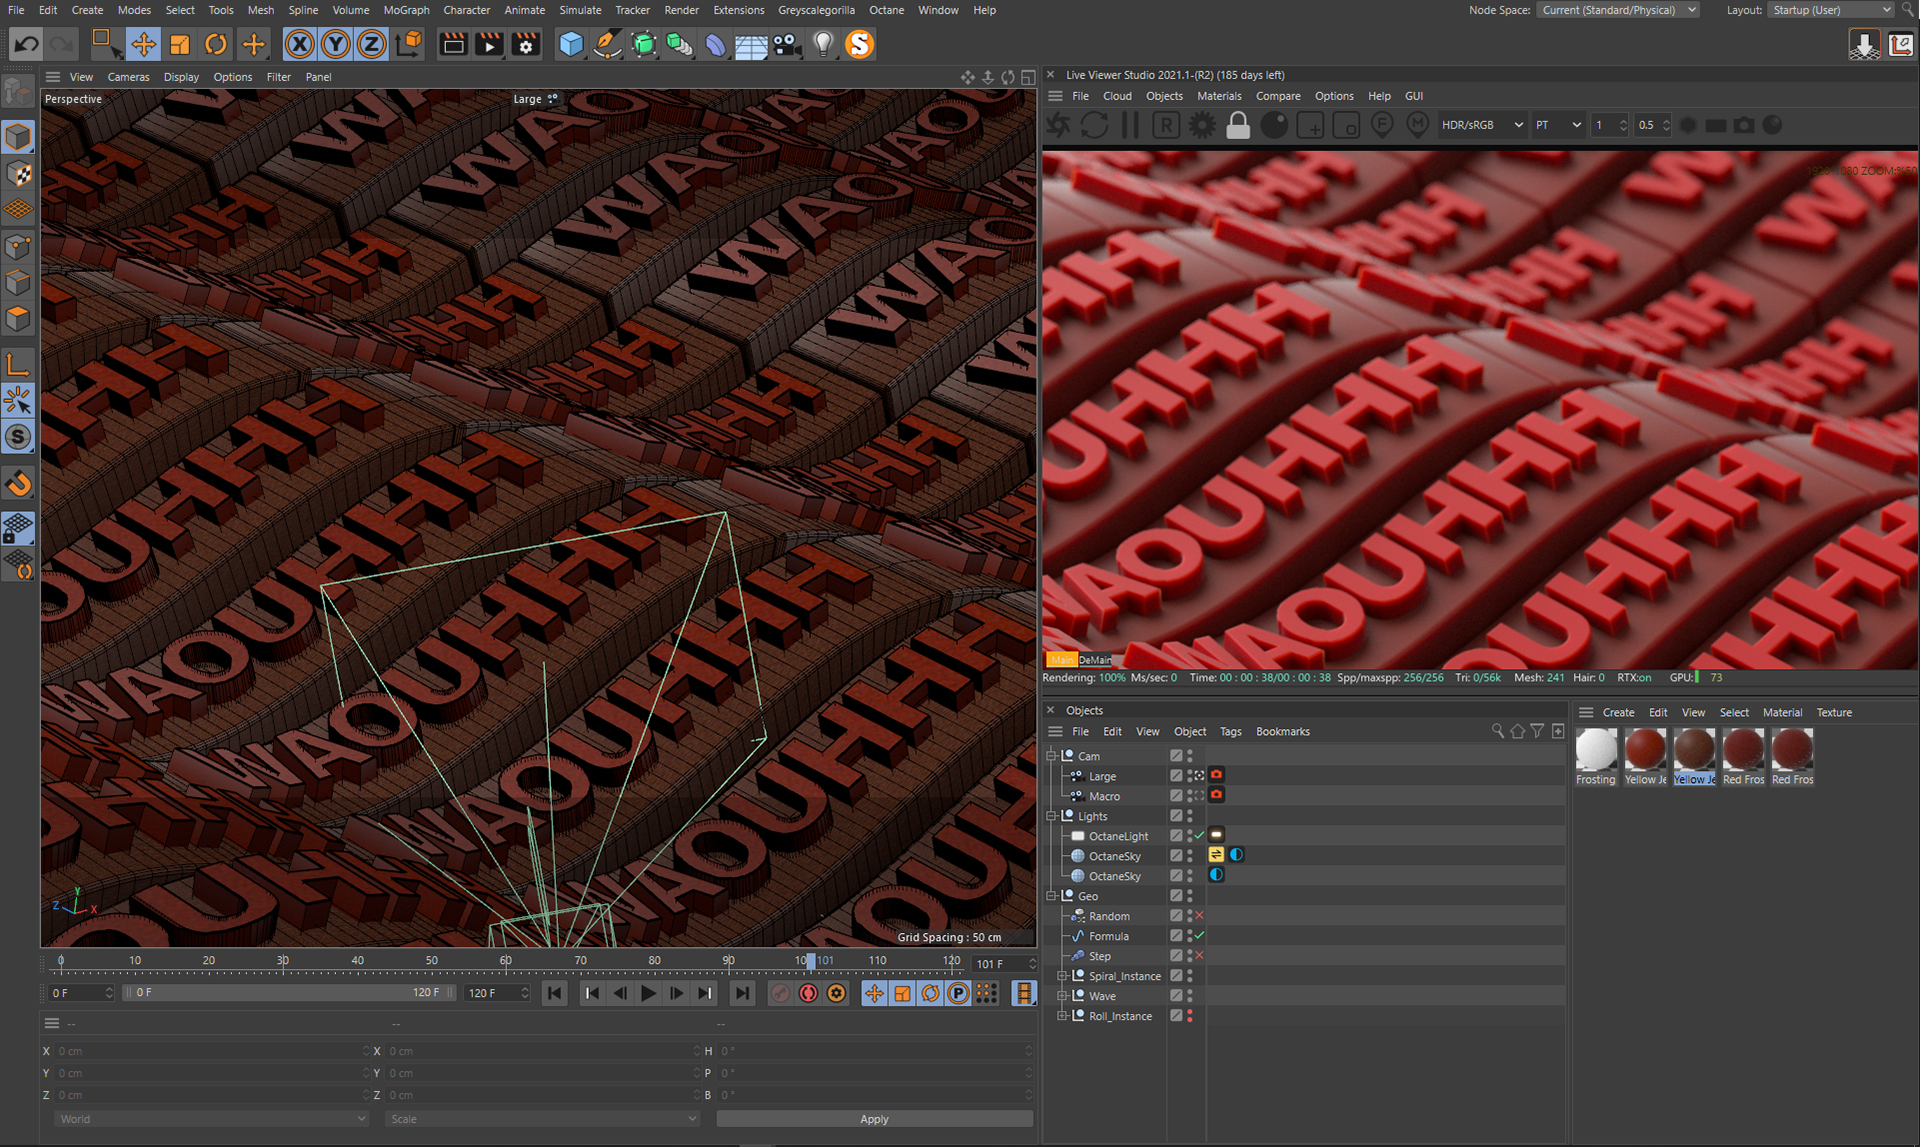Restart render in Live Viewer toolbar
The height and width of the screenshot is (1147, 1920).
click(1095, 125)
